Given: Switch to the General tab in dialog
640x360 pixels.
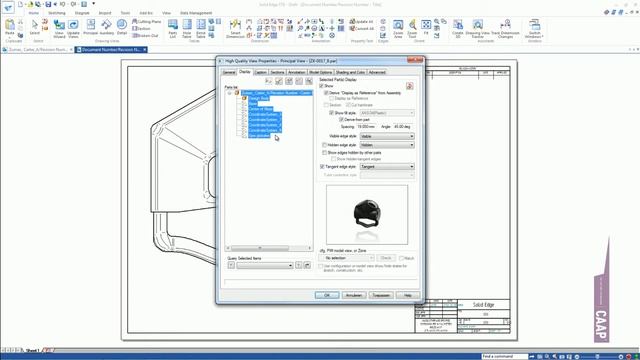Looking at the screenshot, I should point(229,72).
